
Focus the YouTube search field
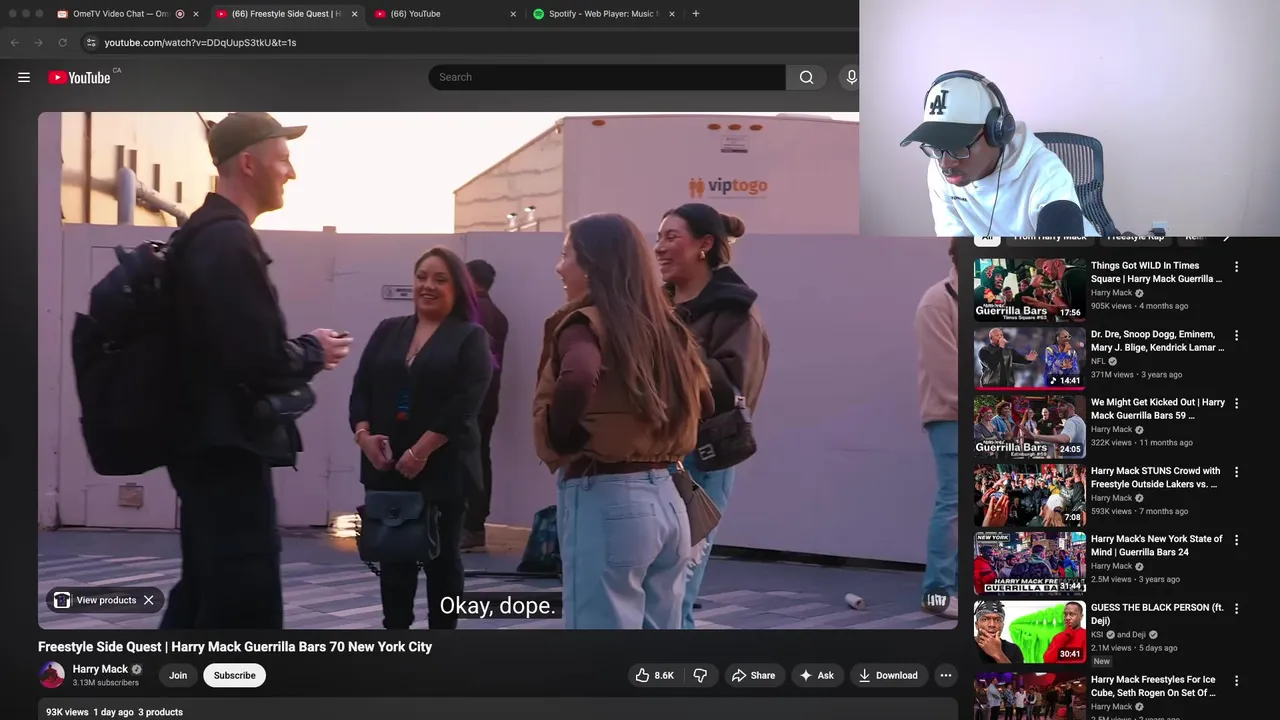point(607,77)
